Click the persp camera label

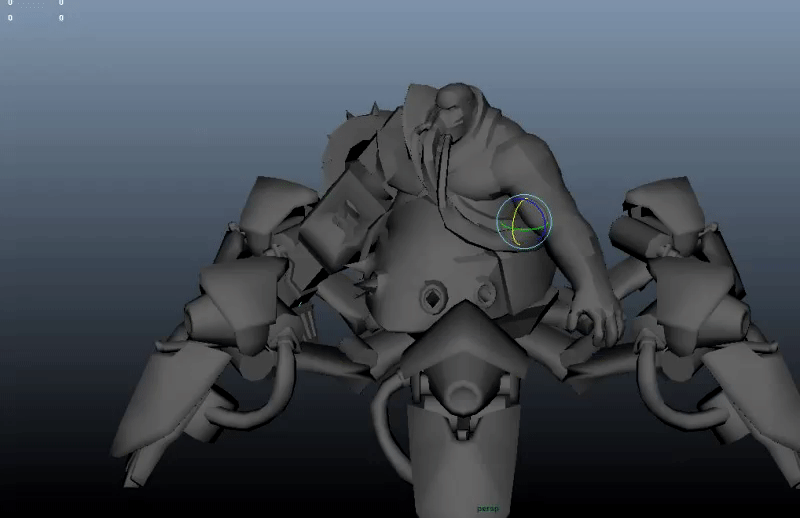pos(488,508)
